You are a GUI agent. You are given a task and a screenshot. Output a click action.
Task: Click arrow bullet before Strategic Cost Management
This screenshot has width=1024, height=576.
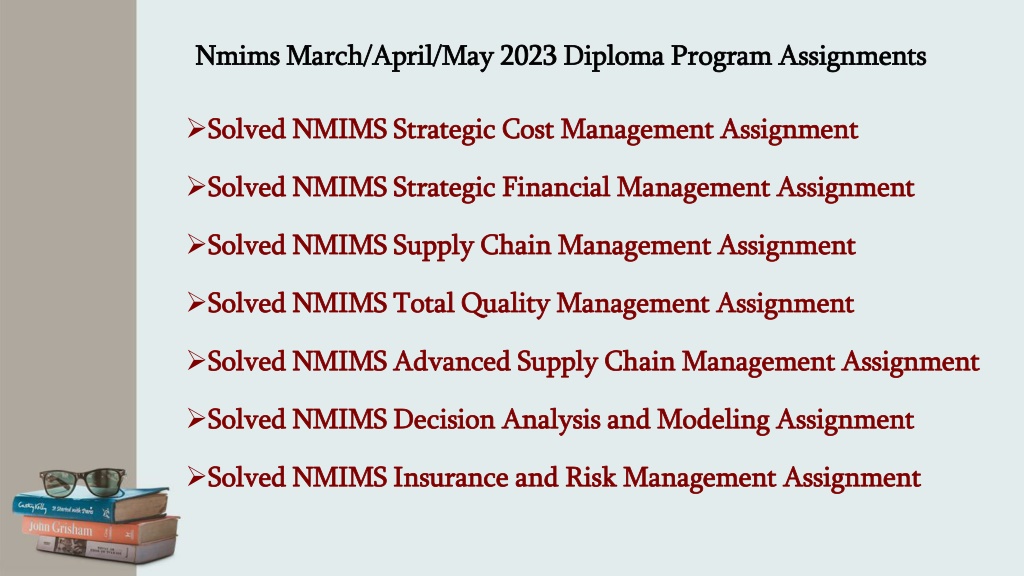197,128
